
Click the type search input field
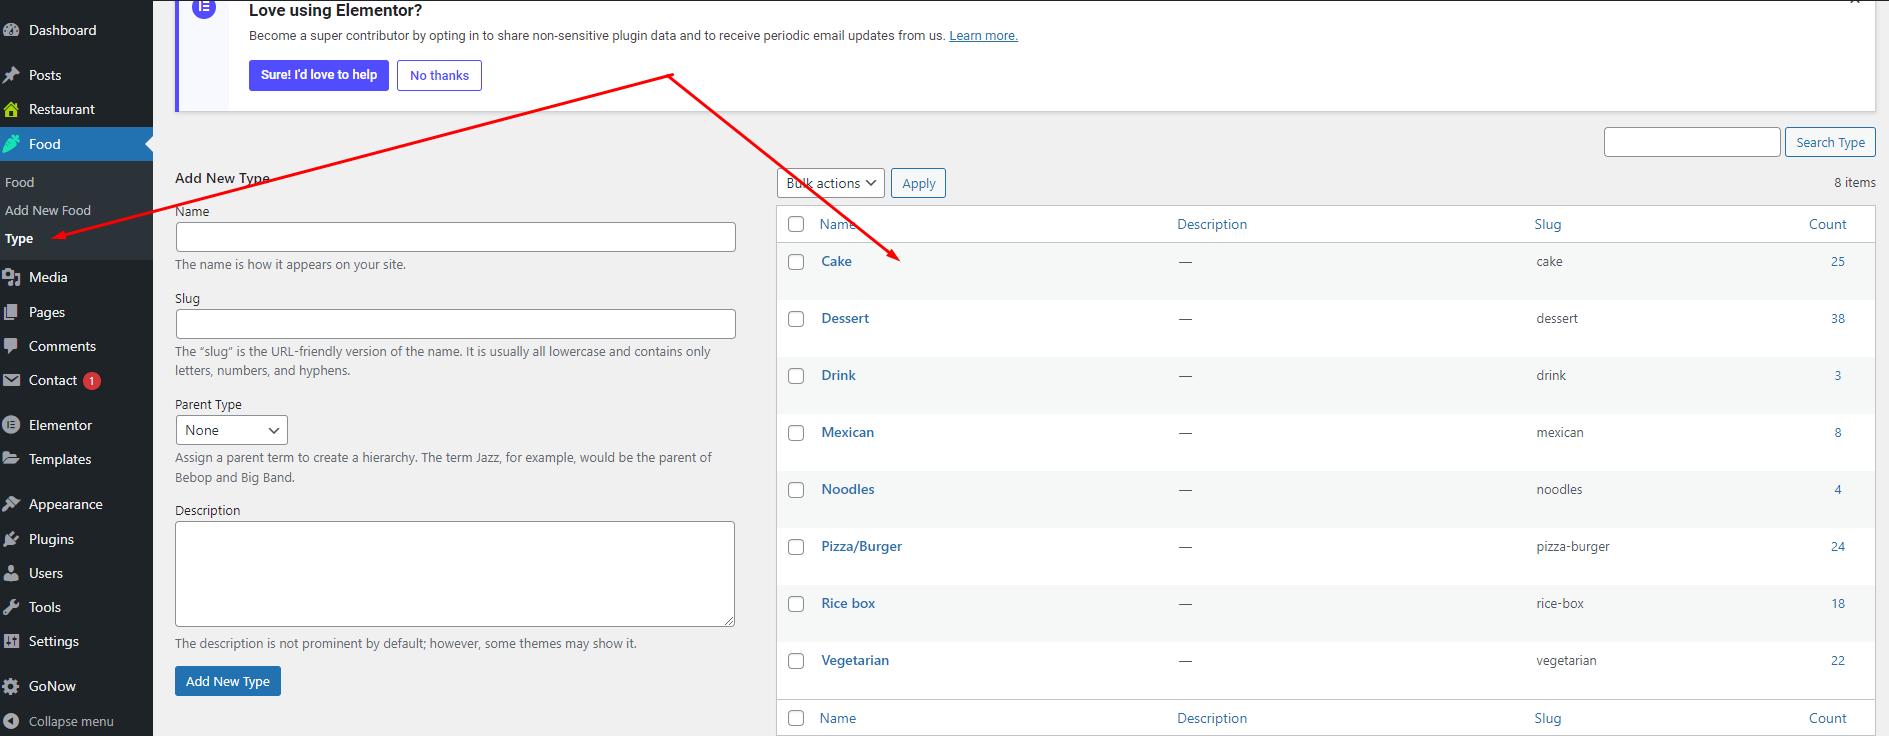pos(1692,142)
